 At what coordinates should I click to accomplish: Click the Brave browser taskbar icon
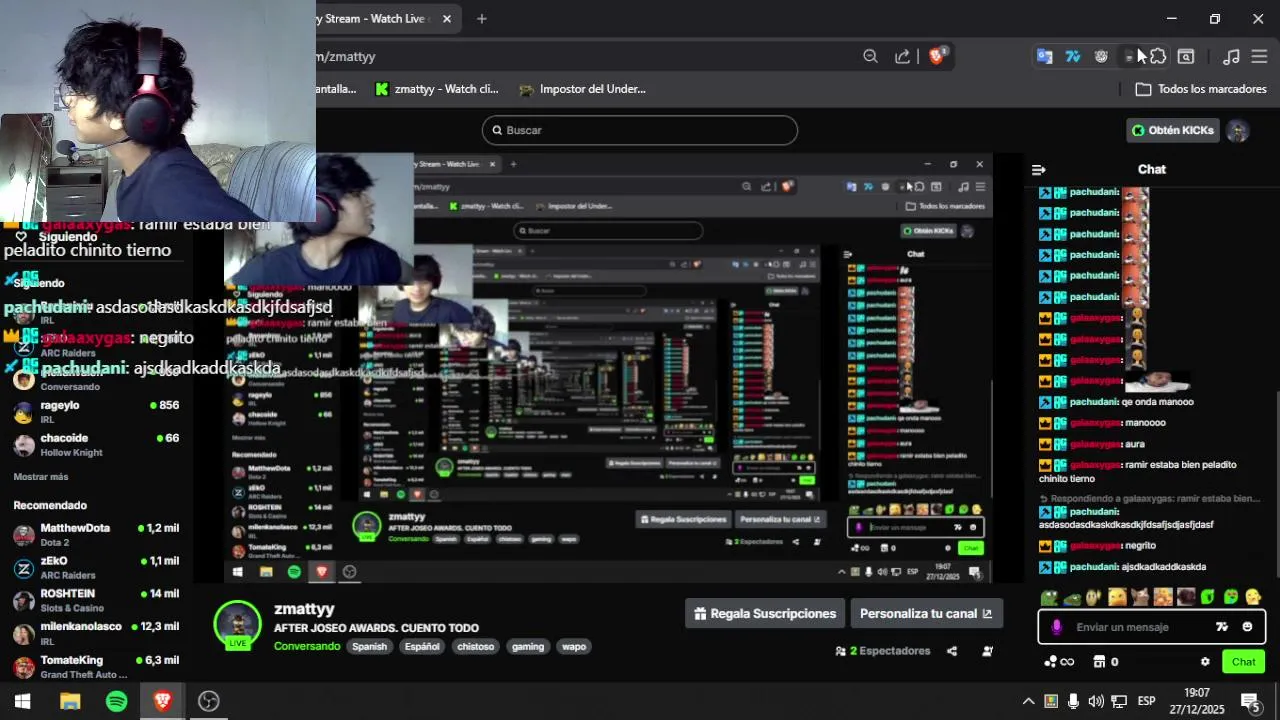click(162, 701)
